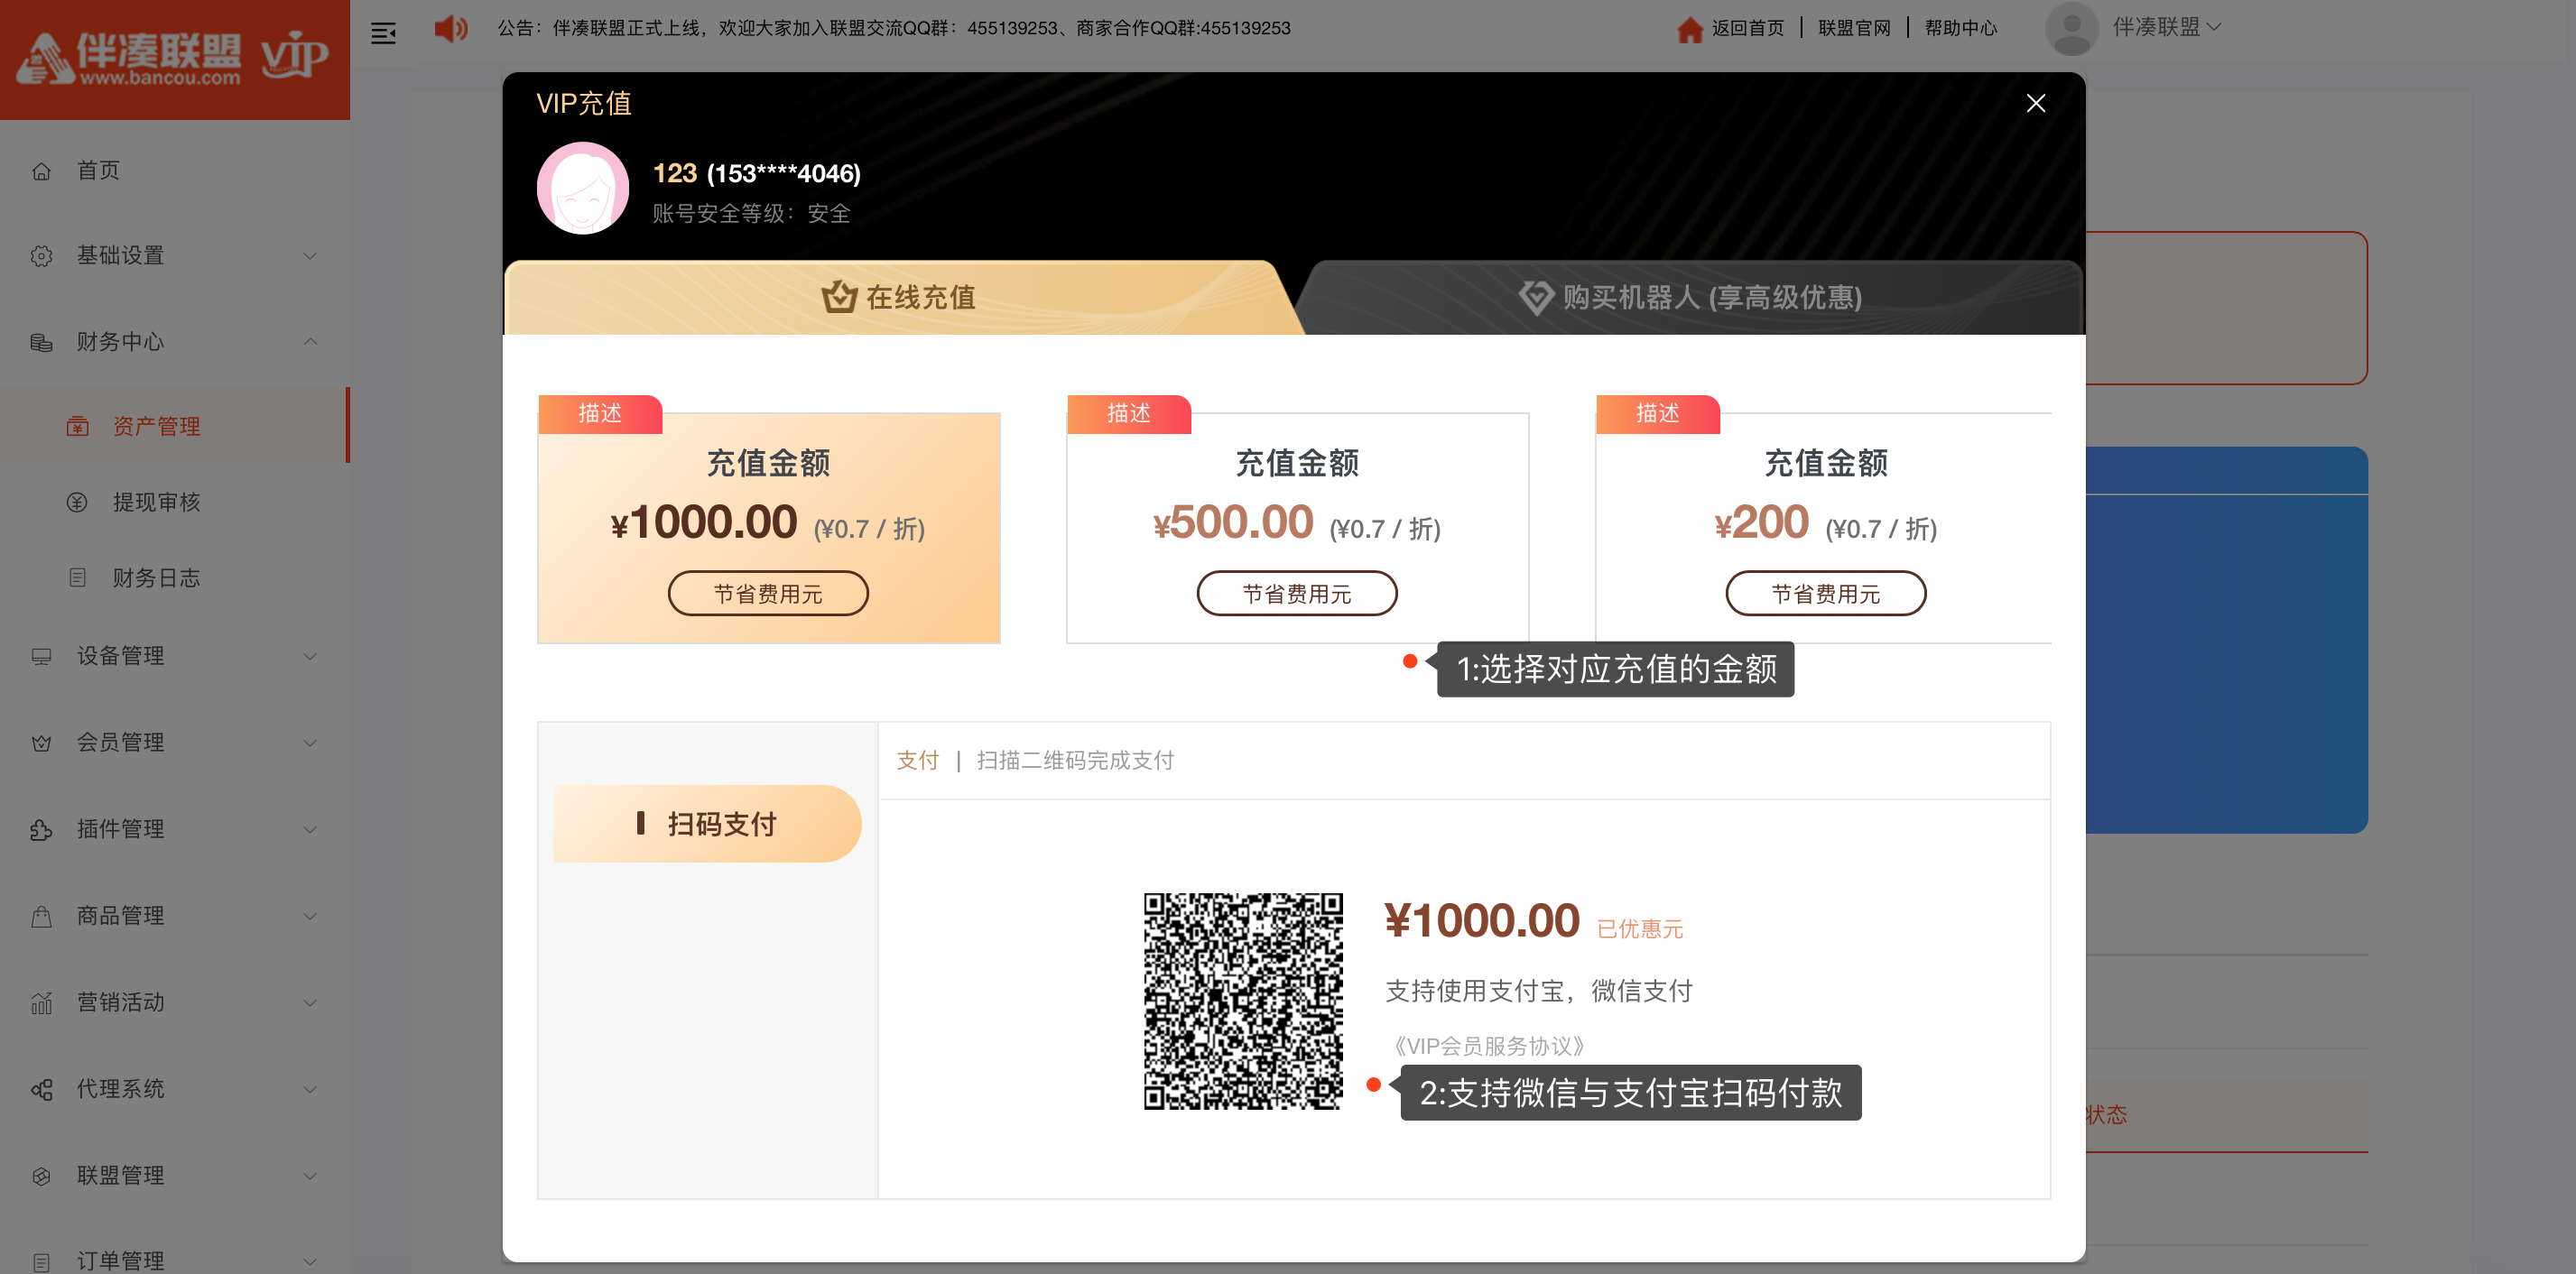Open 资产管理 menu item
The height and width of the screenshot is (1274, 2576).
(x=175, y=427)
